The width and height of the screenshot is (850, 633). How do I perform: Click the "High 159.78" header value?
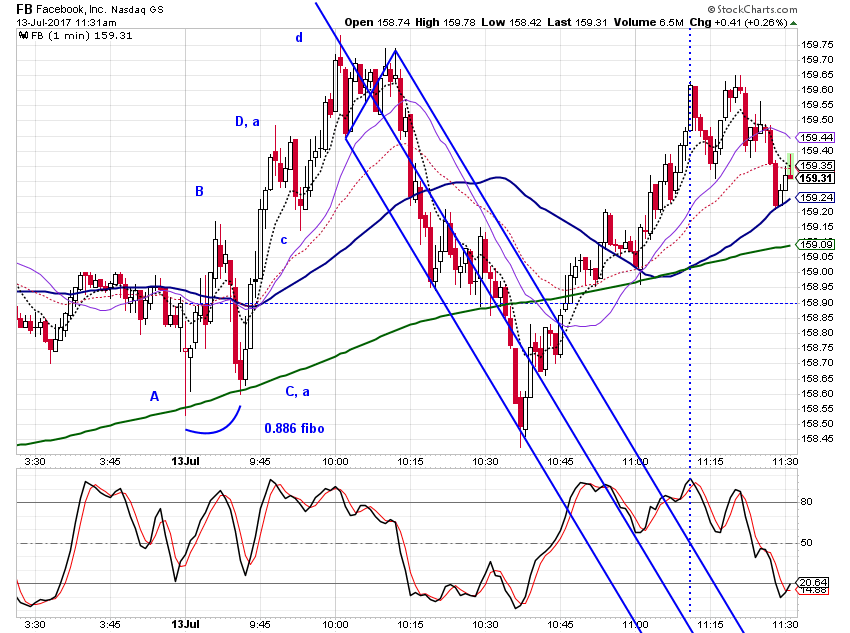click(446, 22)
